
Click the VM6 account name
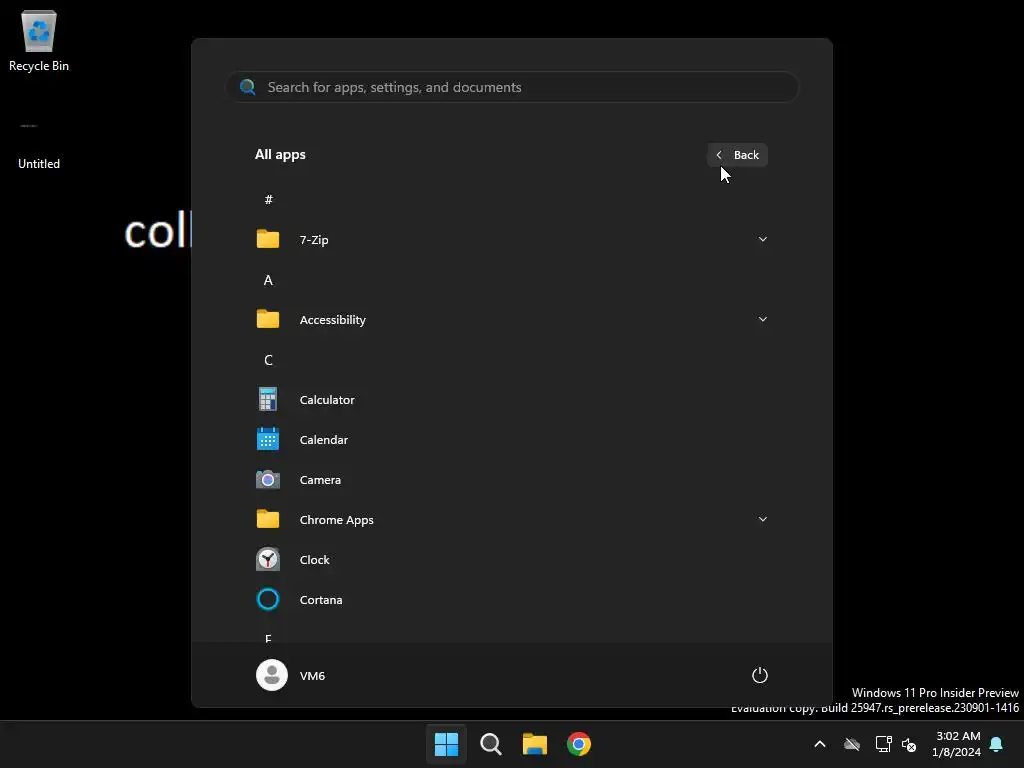coord(312,676)
